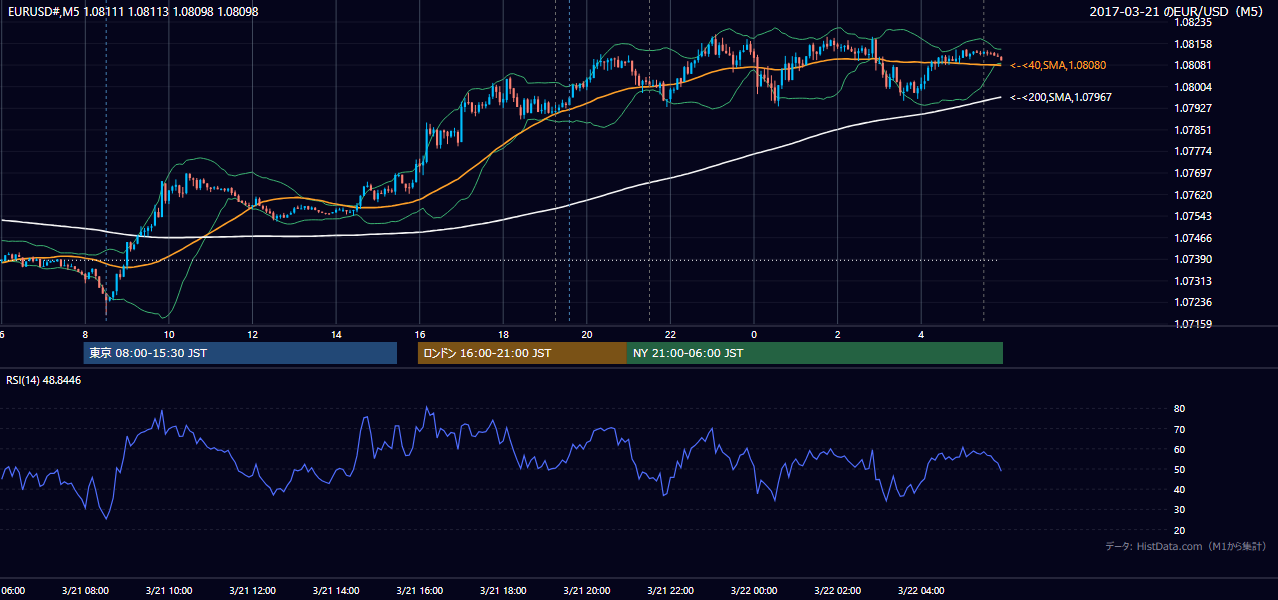Click the 3/21 20:00 bottom time label
The width and height of the screenshot is (1278, 600).
587,590
